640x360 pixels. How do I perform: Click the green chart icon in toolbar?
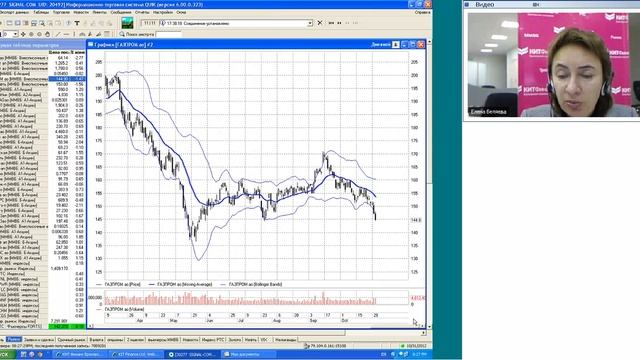pyautogui.click(x=127, y=23)
